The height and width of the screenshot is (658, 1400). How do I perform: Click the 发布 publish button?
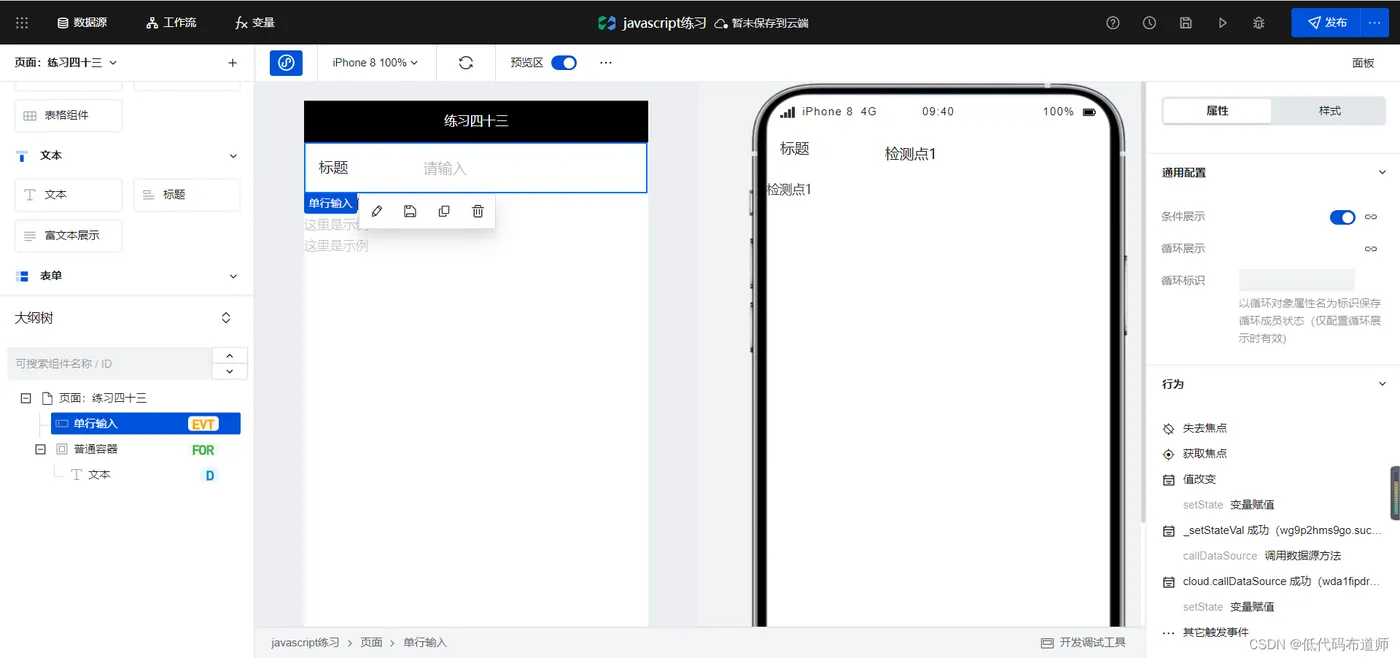pos(1326,22)
